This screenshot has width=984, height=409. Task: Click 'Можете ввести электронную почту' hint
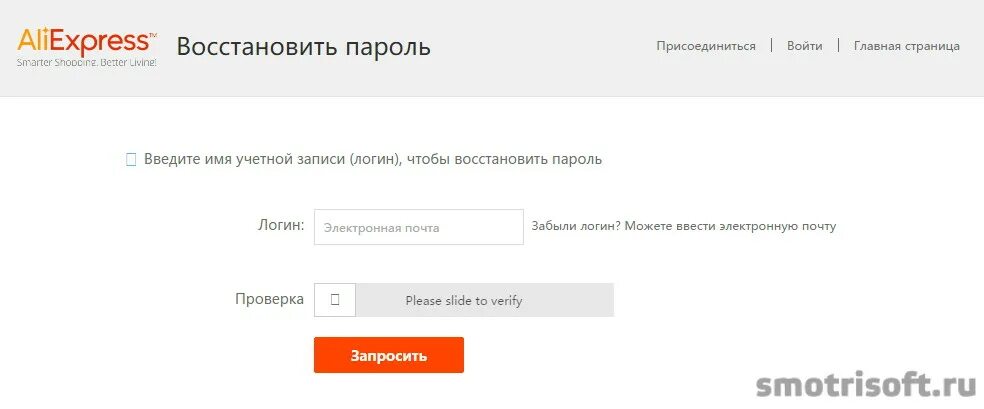pos(730,226)
